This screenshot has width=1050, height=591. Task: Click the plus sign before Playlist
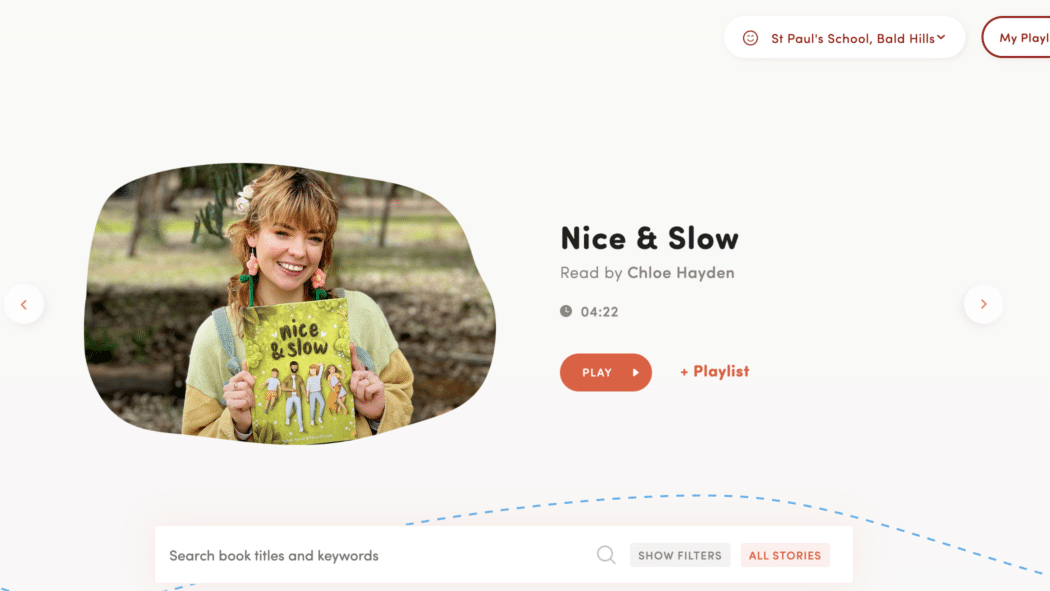[684, 372]
